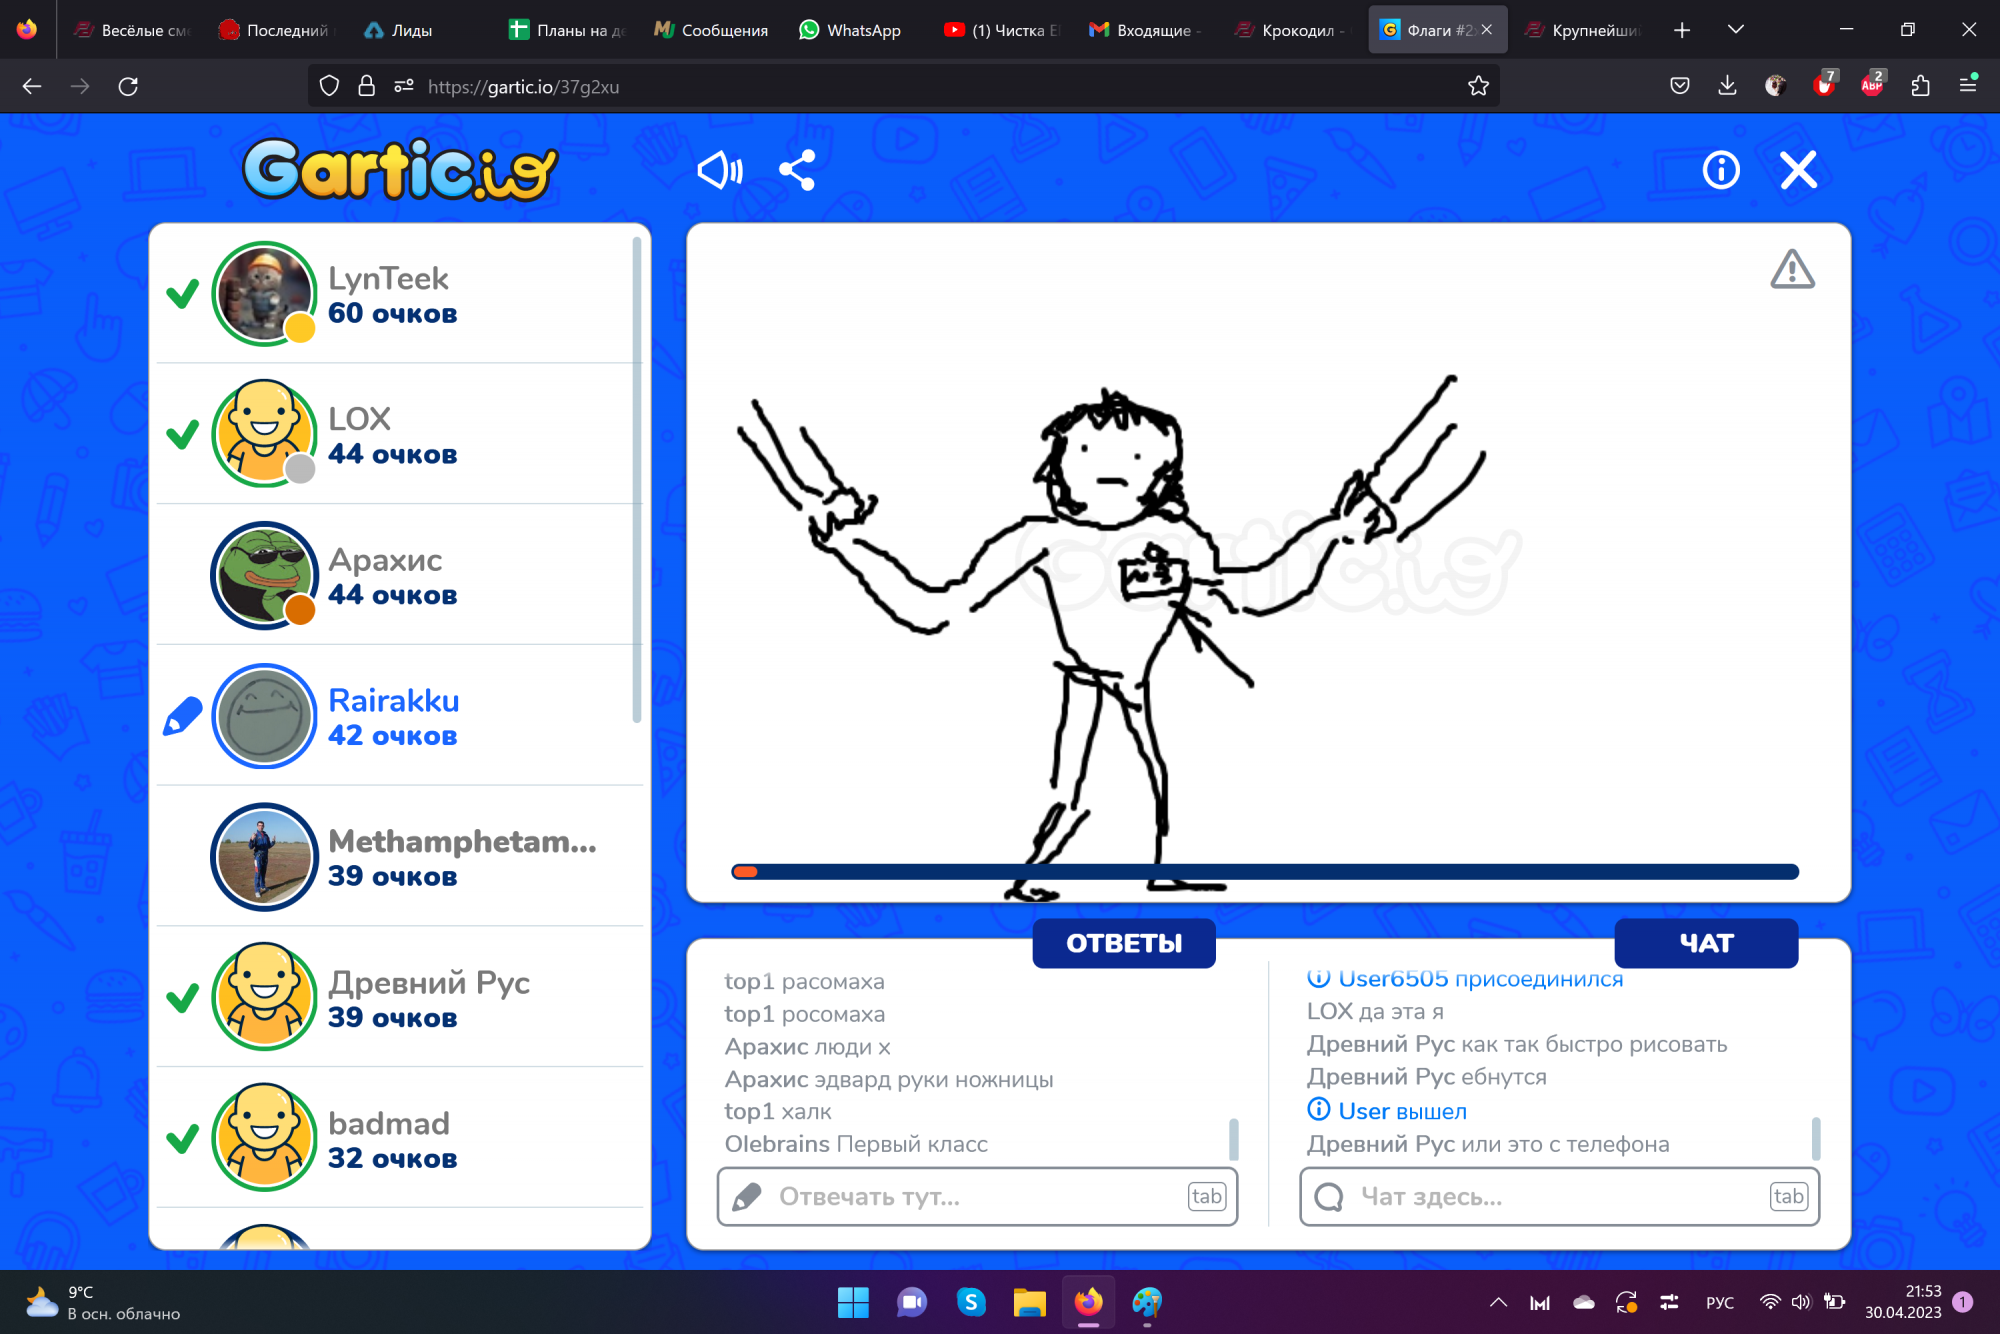Exit the game with the X button
Screen dimensions: 2000x1334
pos(1797,170)
